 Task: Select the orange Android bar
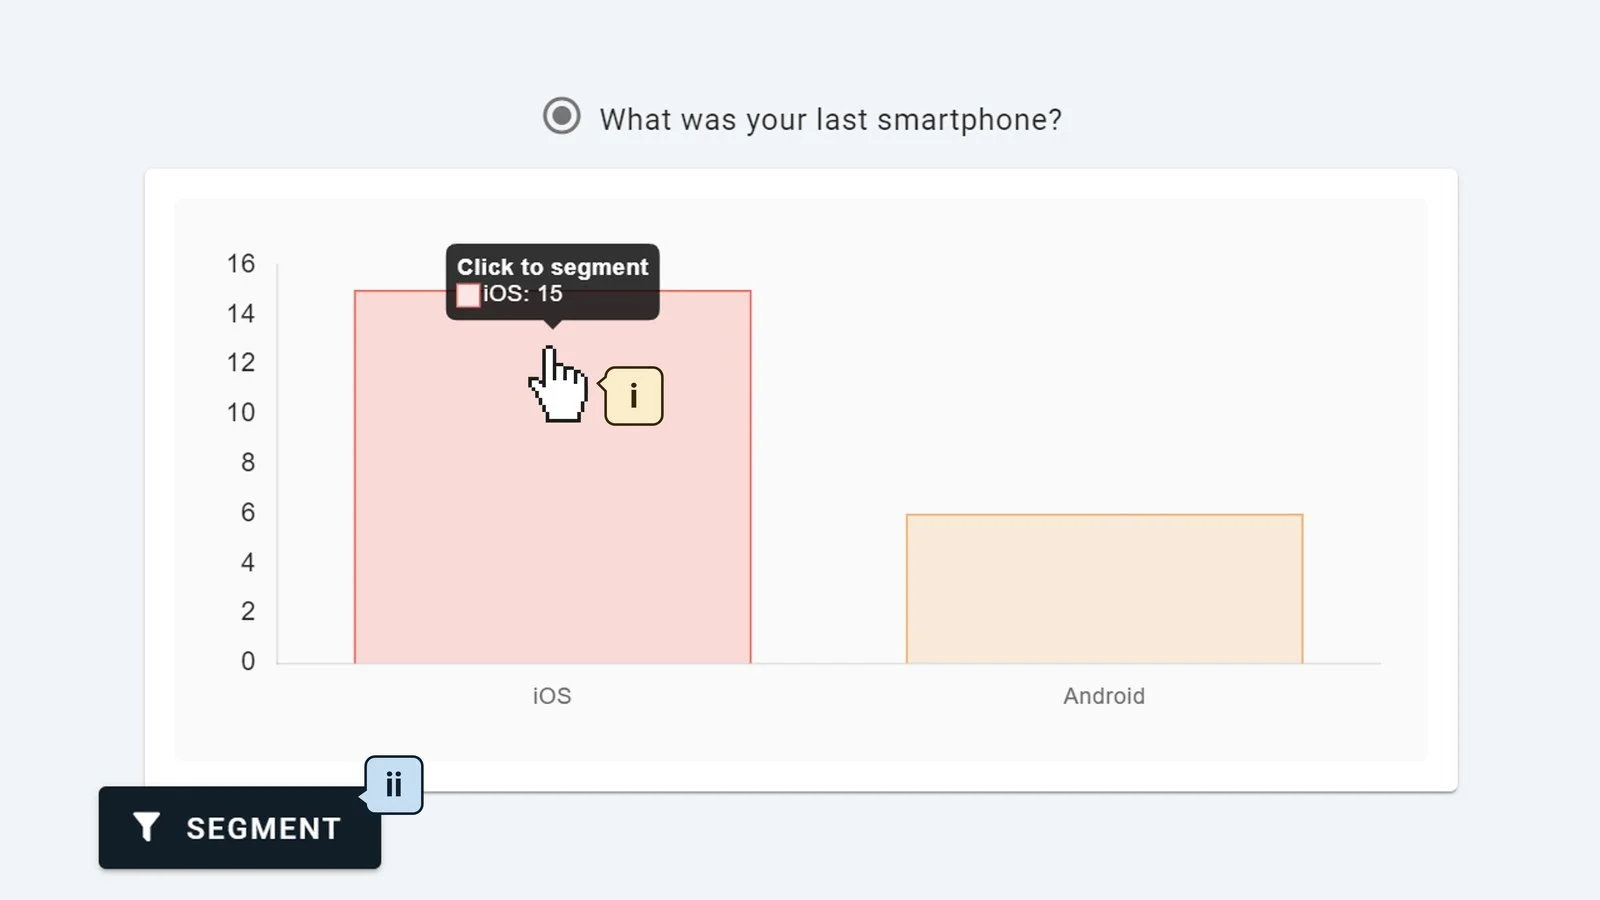[x=1104, y=589]
